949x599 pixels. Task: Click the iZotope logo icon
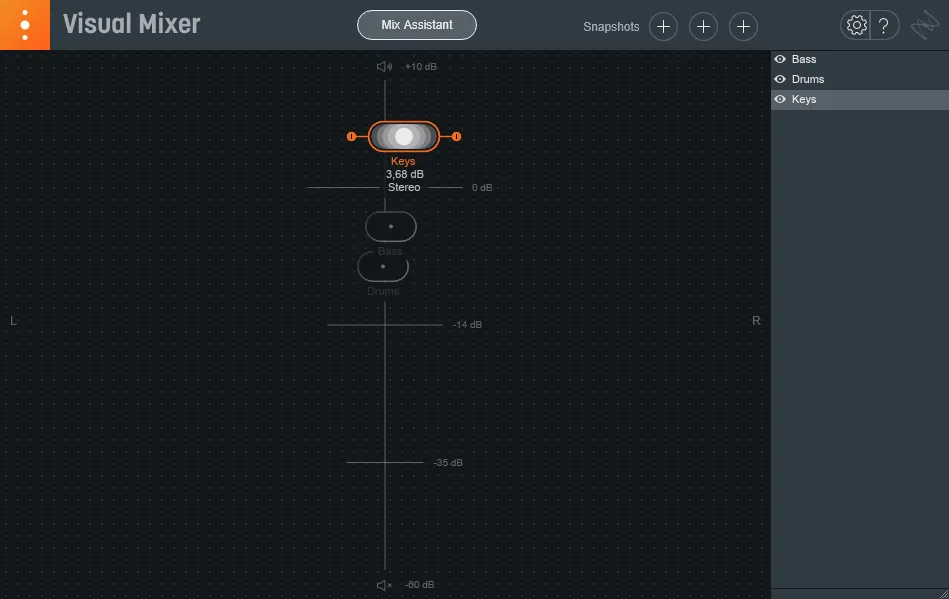(24, 24)
